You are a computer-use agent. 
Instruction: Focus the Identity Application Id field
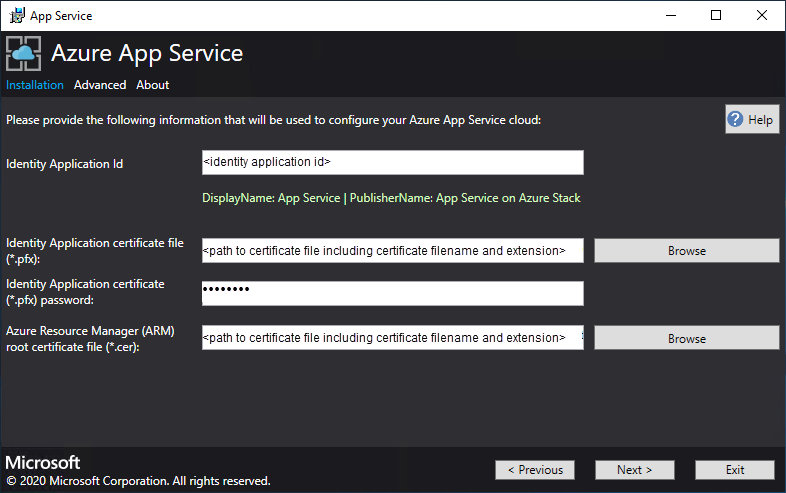pyautogui.click(x=392, y=162)
